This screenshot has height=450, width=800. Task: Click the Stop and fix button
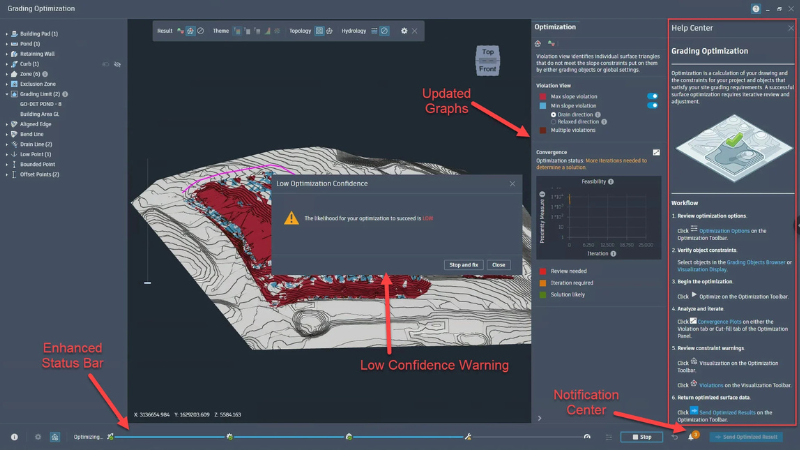click(x=463, y=264)
